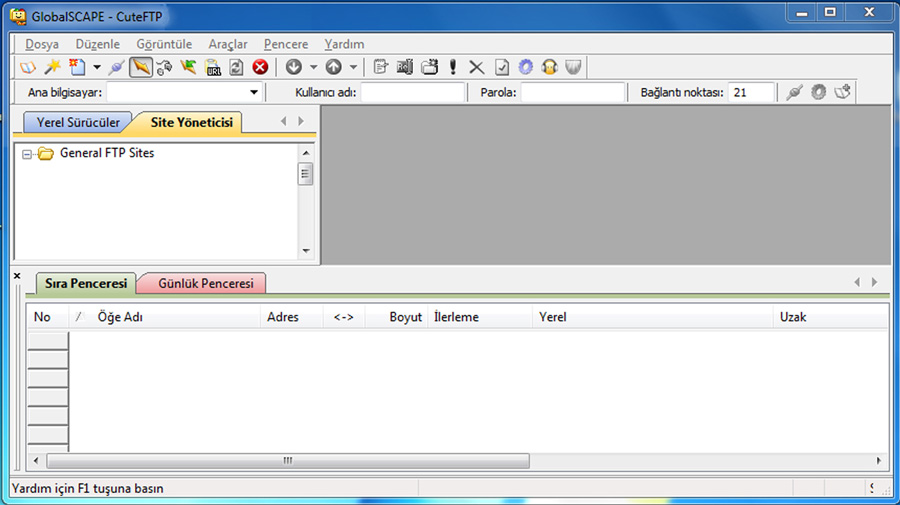Click the headset support icon
The width and height of the screenshot is (900, 505).
tap(549, 67)
